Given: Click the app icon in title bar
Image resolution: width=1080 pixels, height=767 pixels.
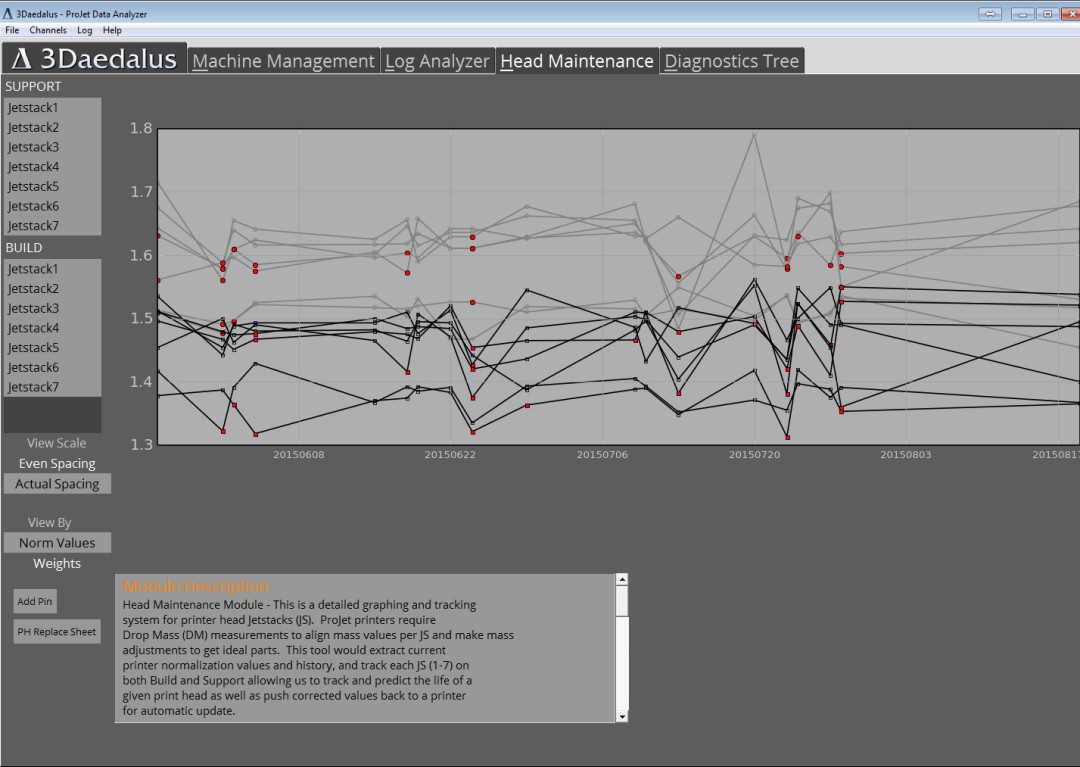Looking at the screenshot, I should 8,13.
